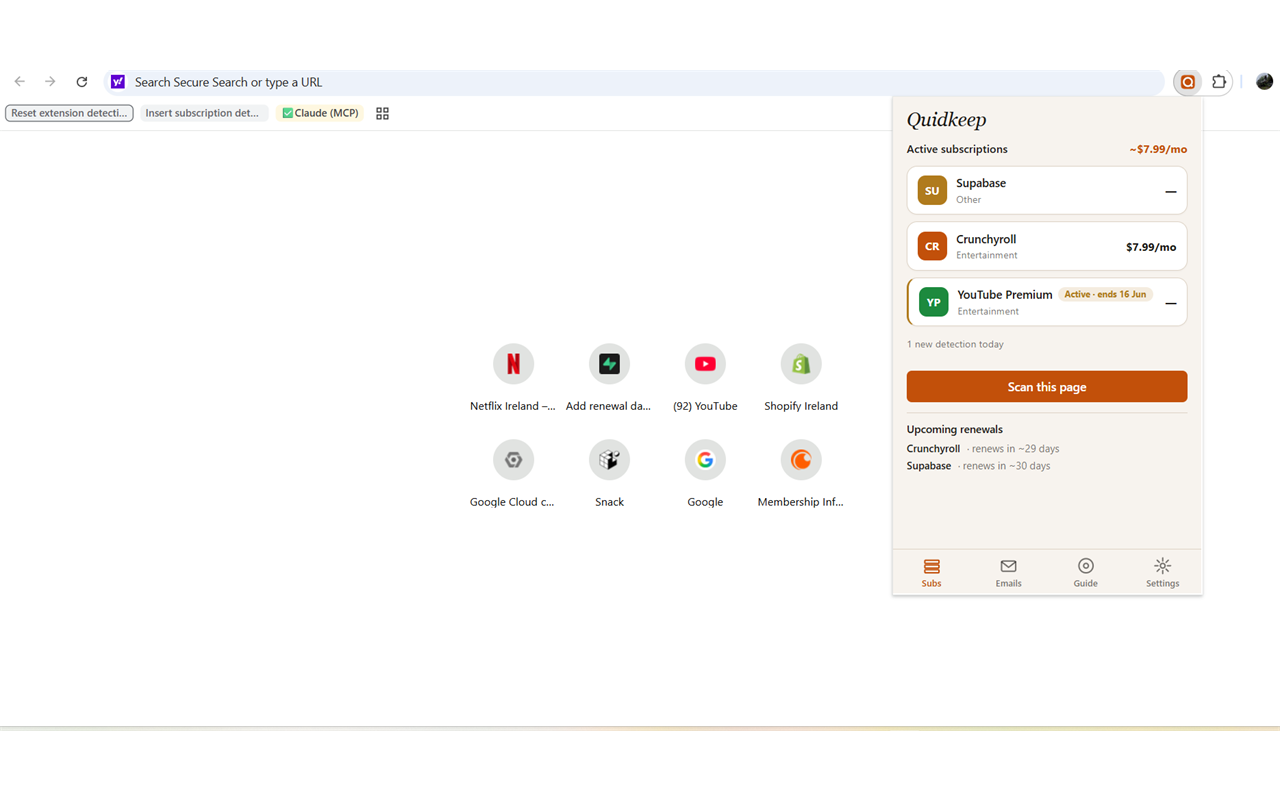1280x800 pixels.
Task: Click '1 new detection today' text
Action: point(955,344)
